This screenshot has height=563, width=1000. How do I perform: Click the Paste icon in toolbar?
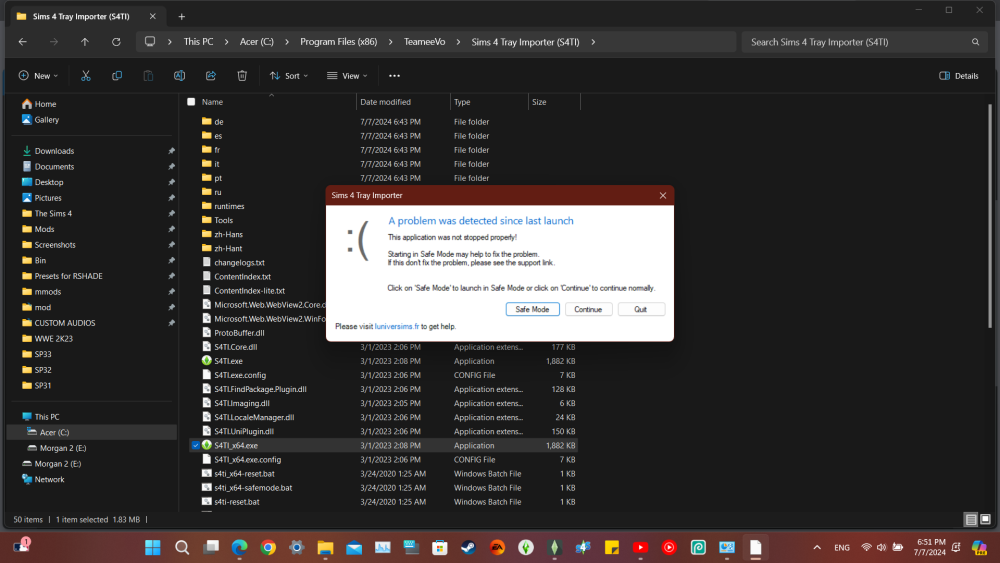click(x=148, y=76)
